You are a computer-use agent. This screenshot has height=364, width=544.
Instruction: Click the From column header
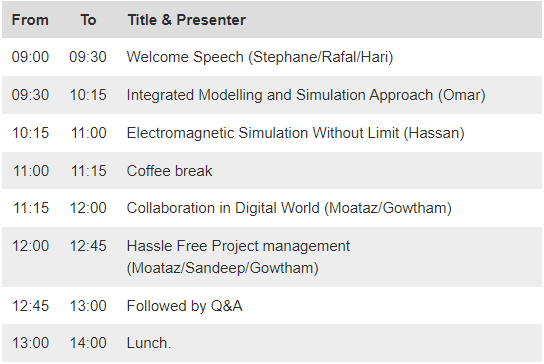click(30, 20)
